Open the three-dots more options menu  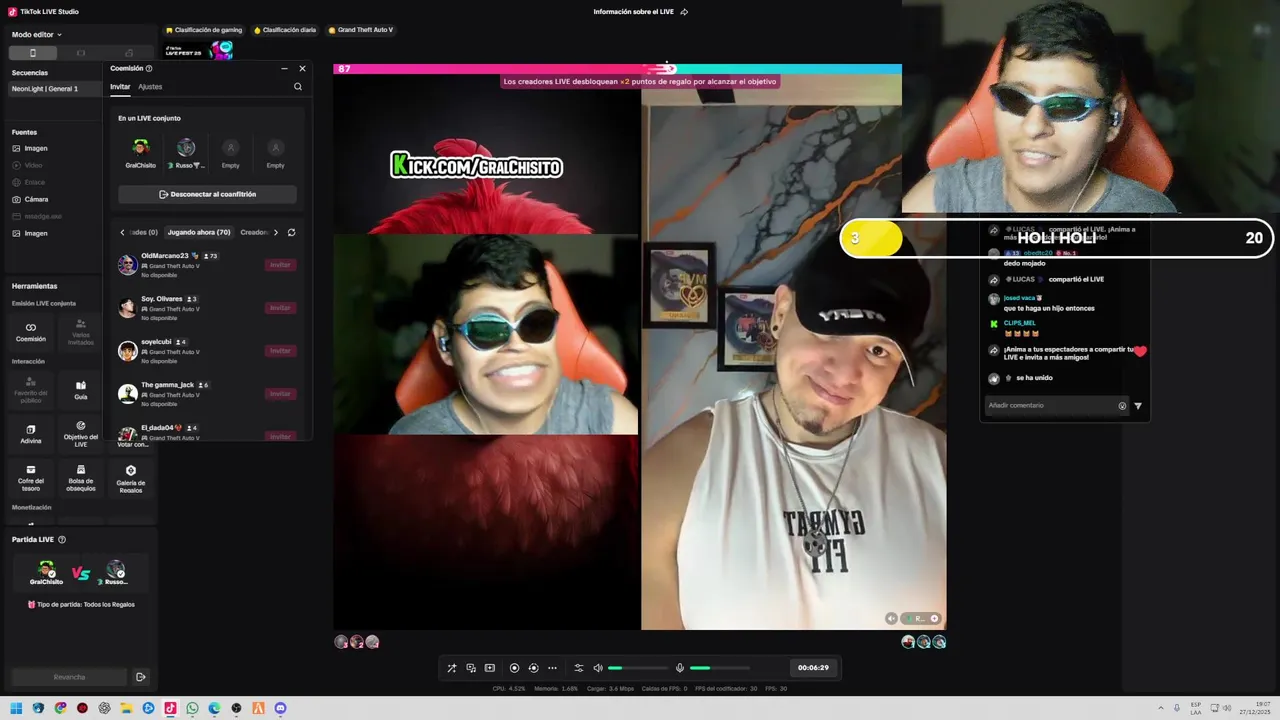pos(552,668)
